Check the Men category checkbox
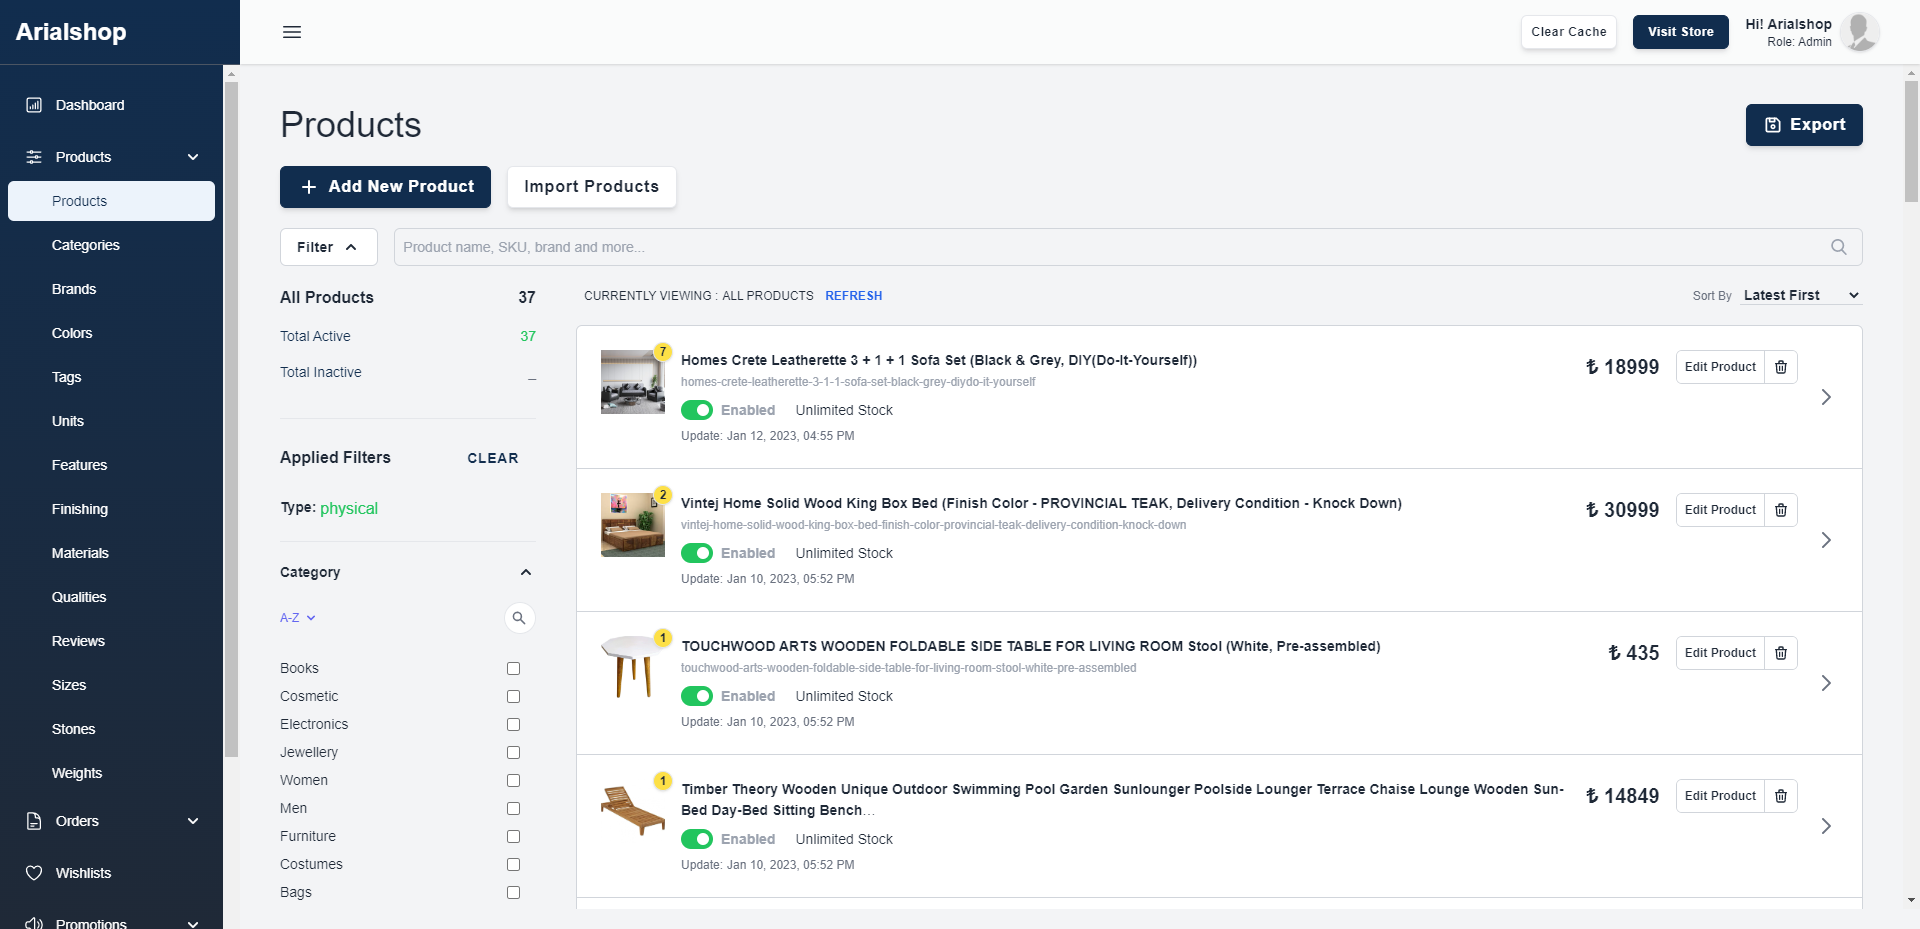 513,808
